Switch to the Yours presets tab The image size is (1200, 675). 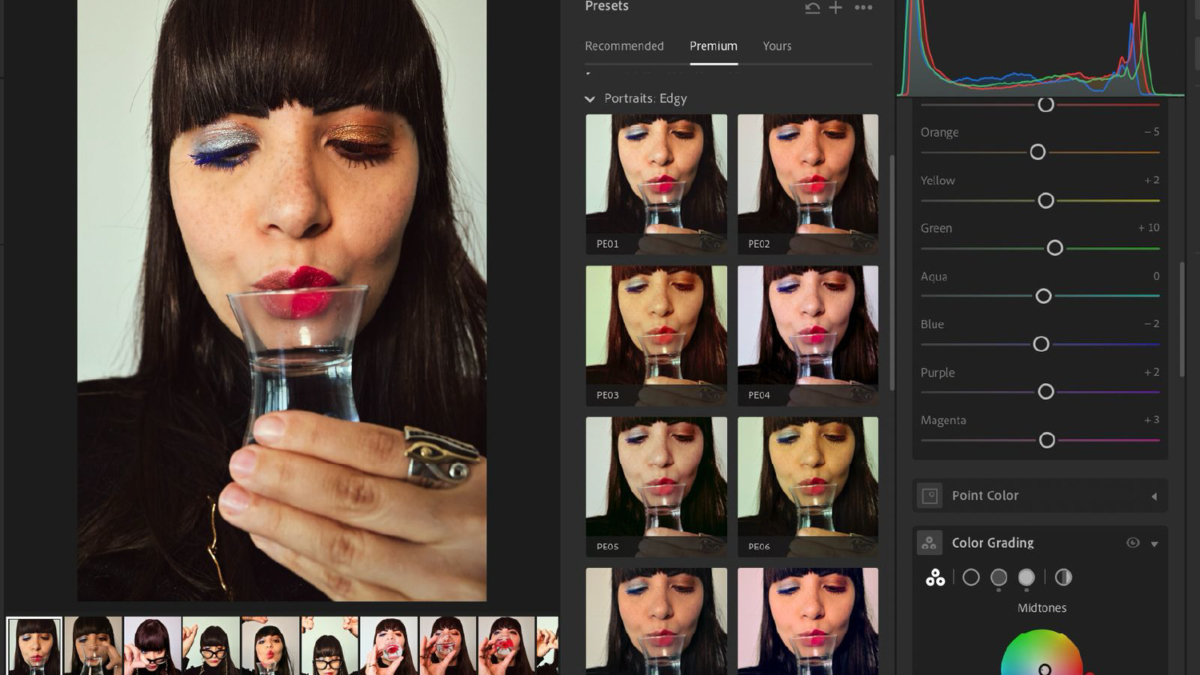pyautogui.click(x=777, y=46)
